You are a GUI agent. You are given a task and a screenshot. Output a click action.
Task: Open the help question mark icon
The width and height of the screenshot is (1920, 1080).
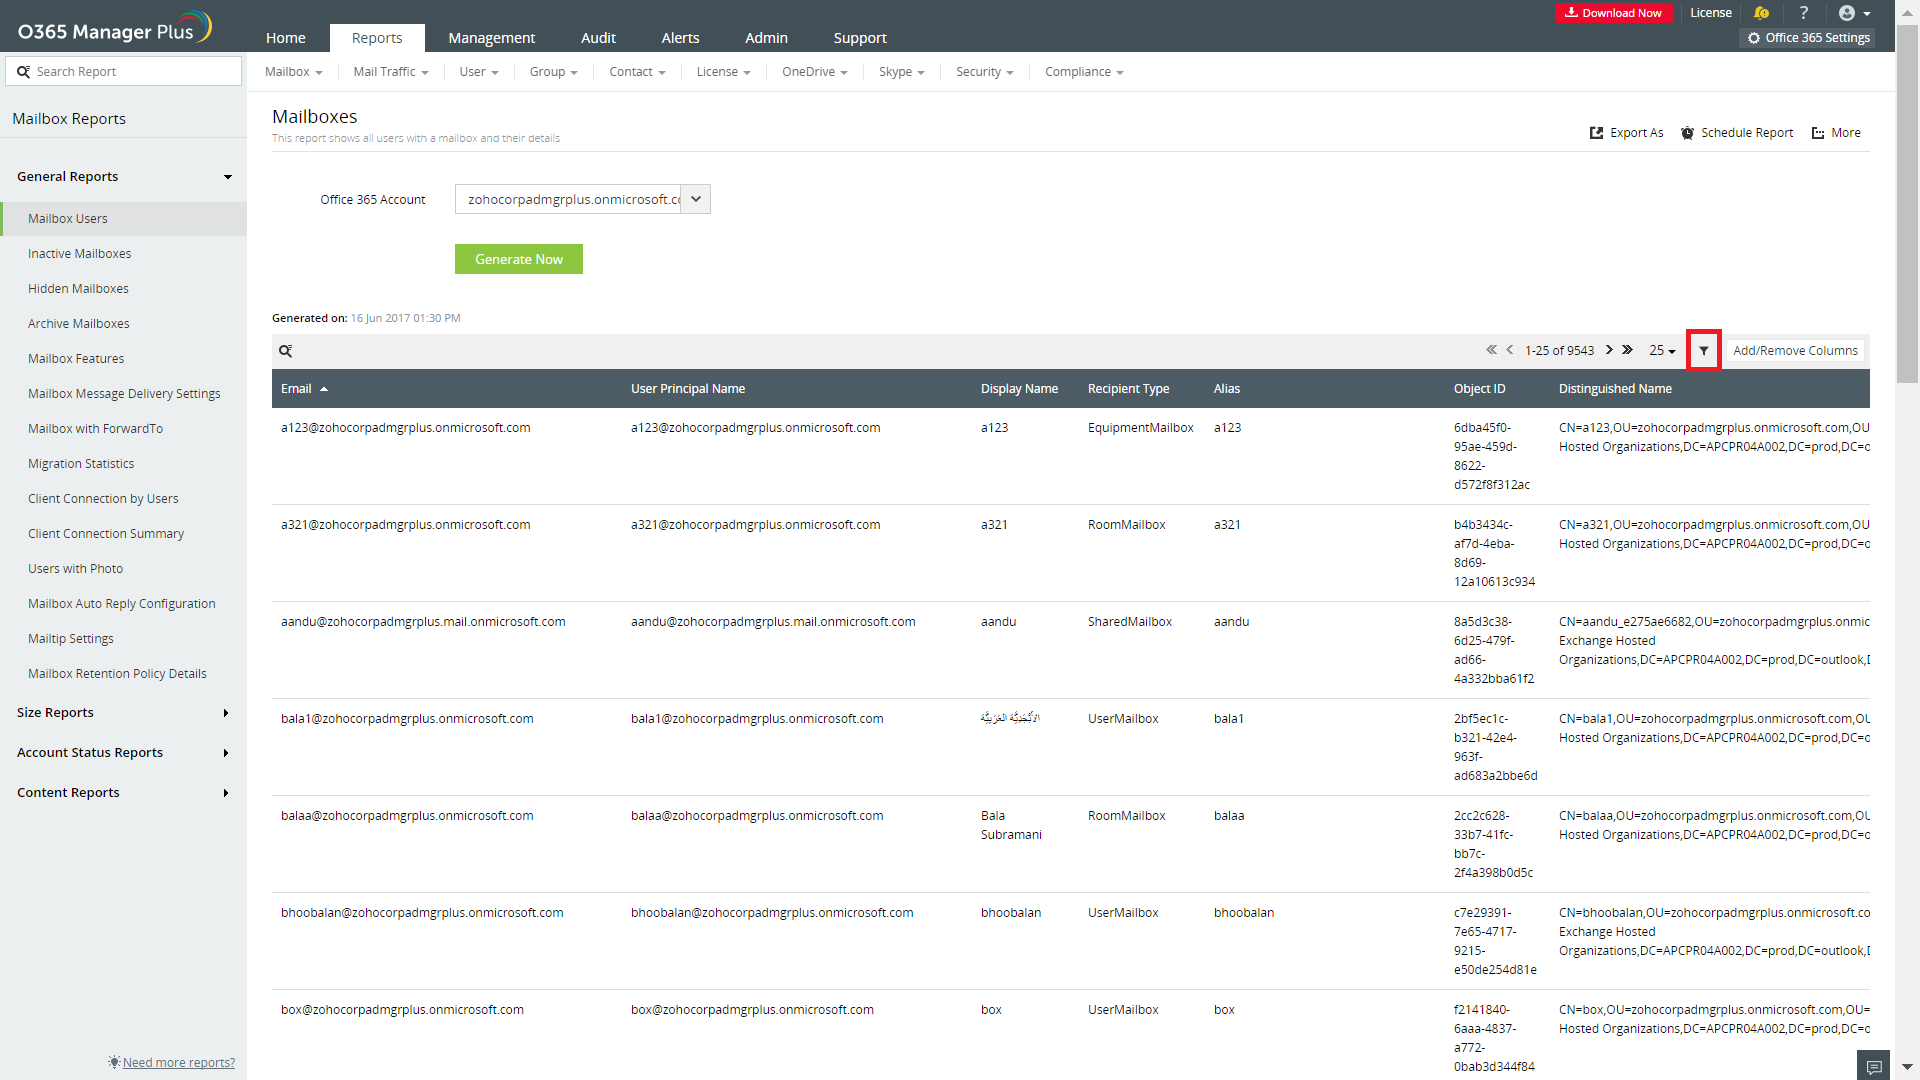(1803, 13)
